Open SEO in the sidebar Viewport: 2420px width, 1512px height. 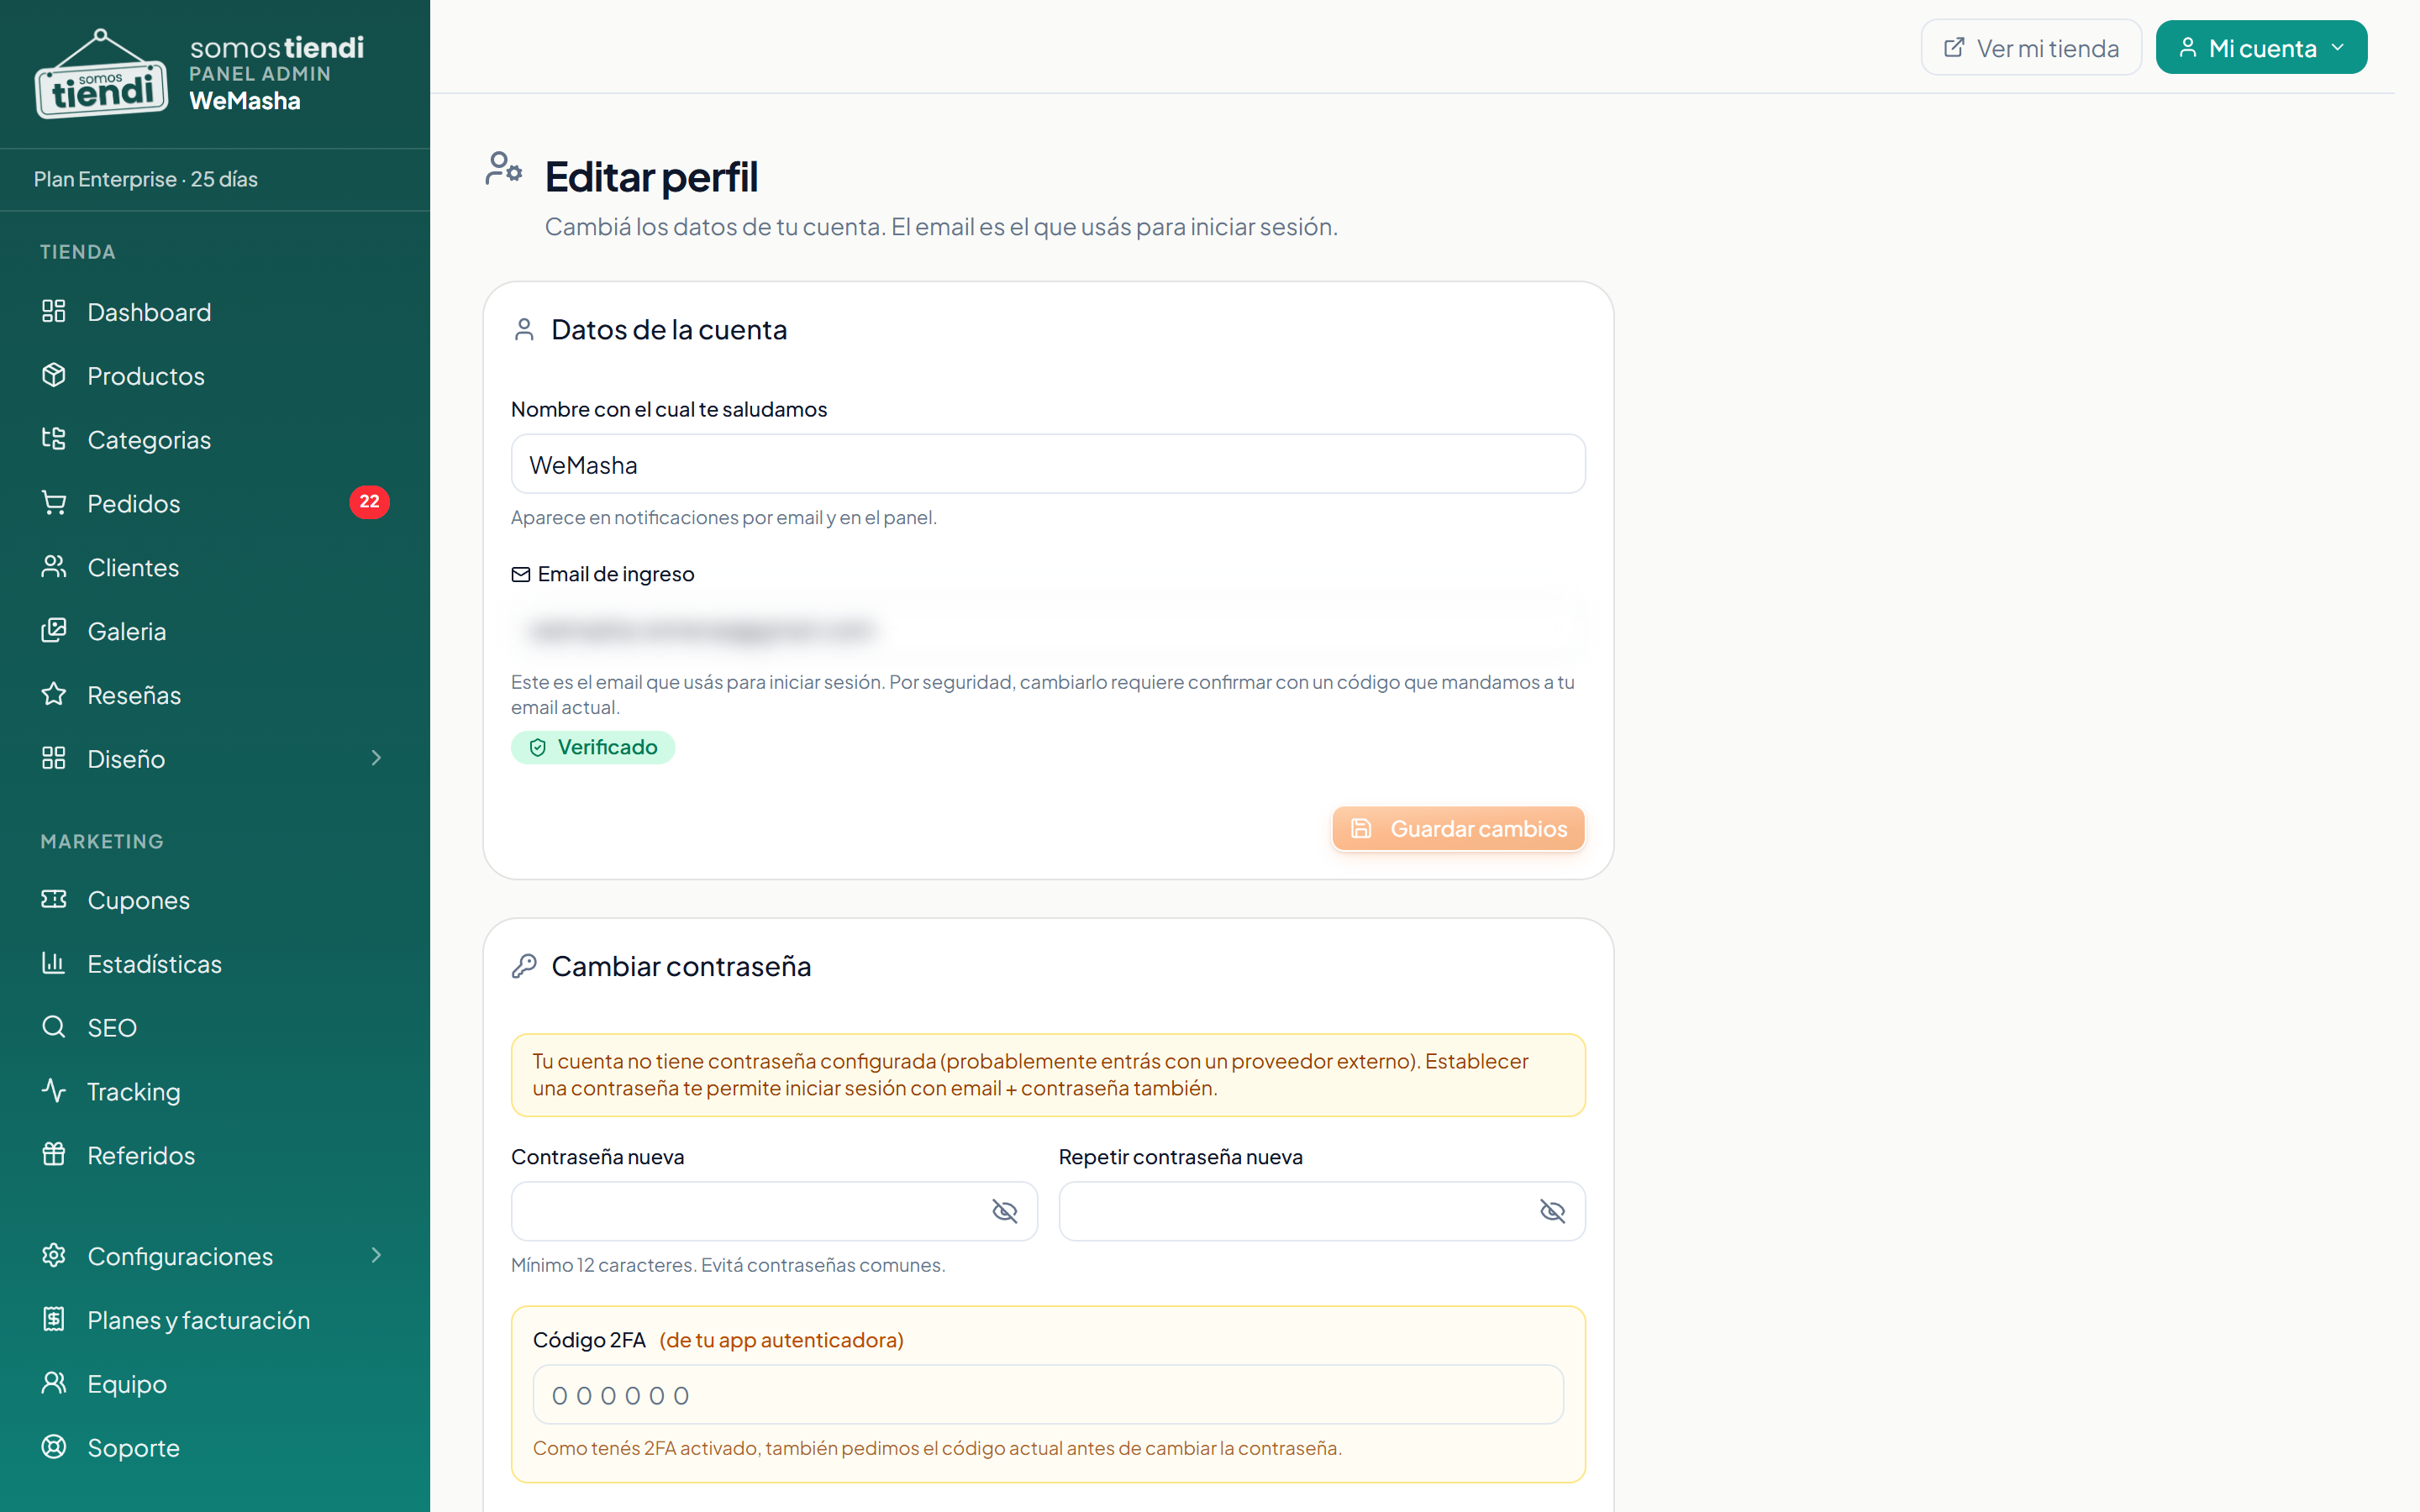point(214,1028)
